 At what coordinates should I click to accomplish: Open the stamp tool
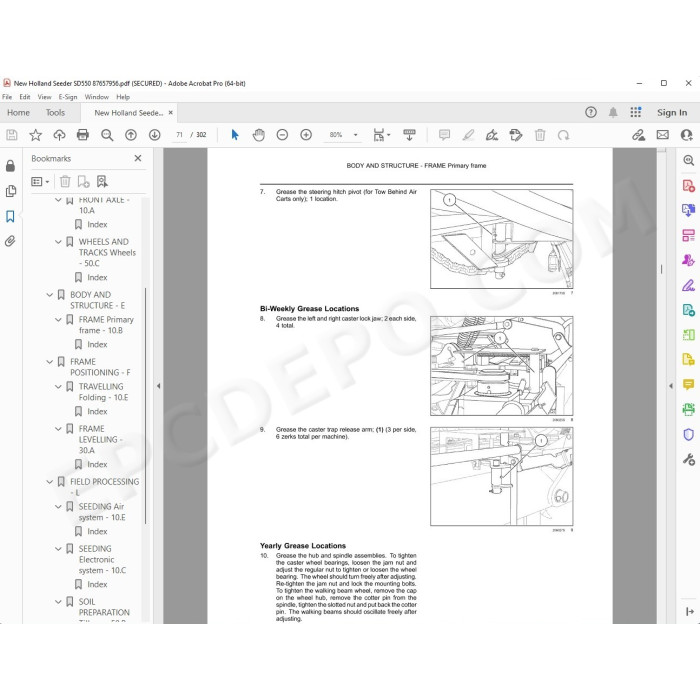(x=516, y=135)
